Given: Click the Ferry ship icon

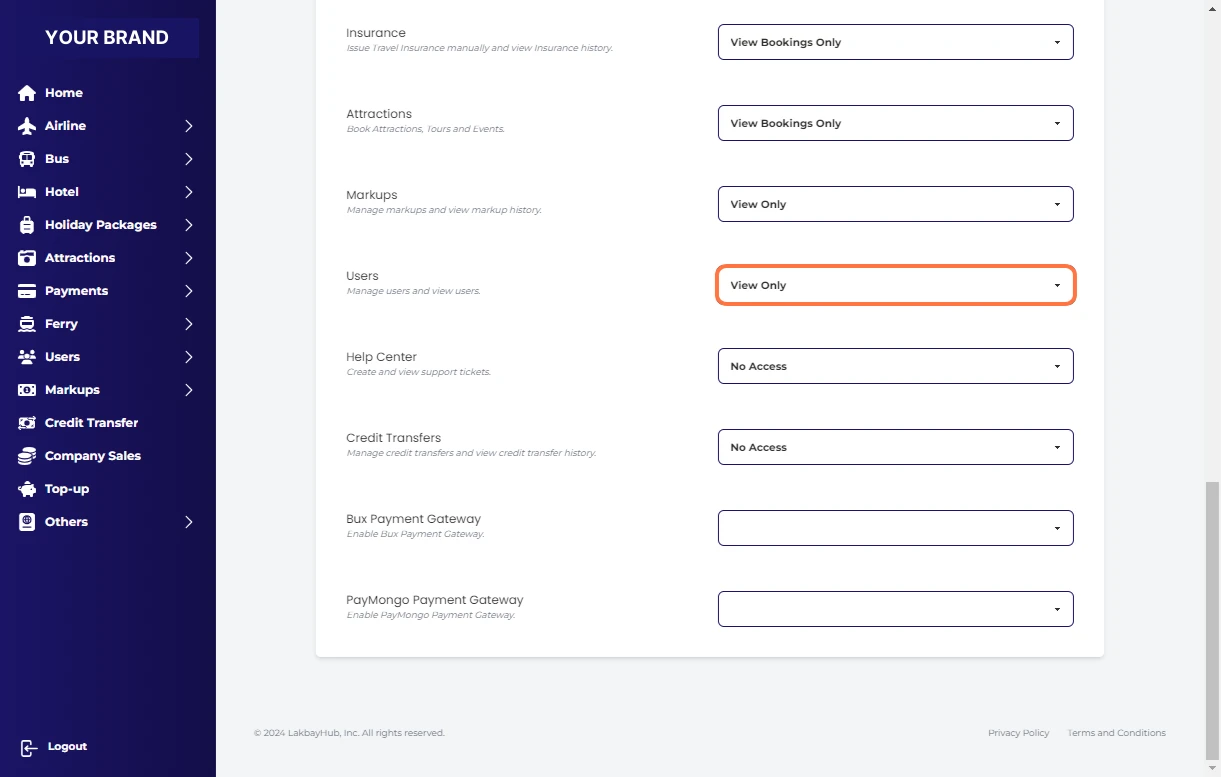Looking at the screenshot, I should (27, 324).
